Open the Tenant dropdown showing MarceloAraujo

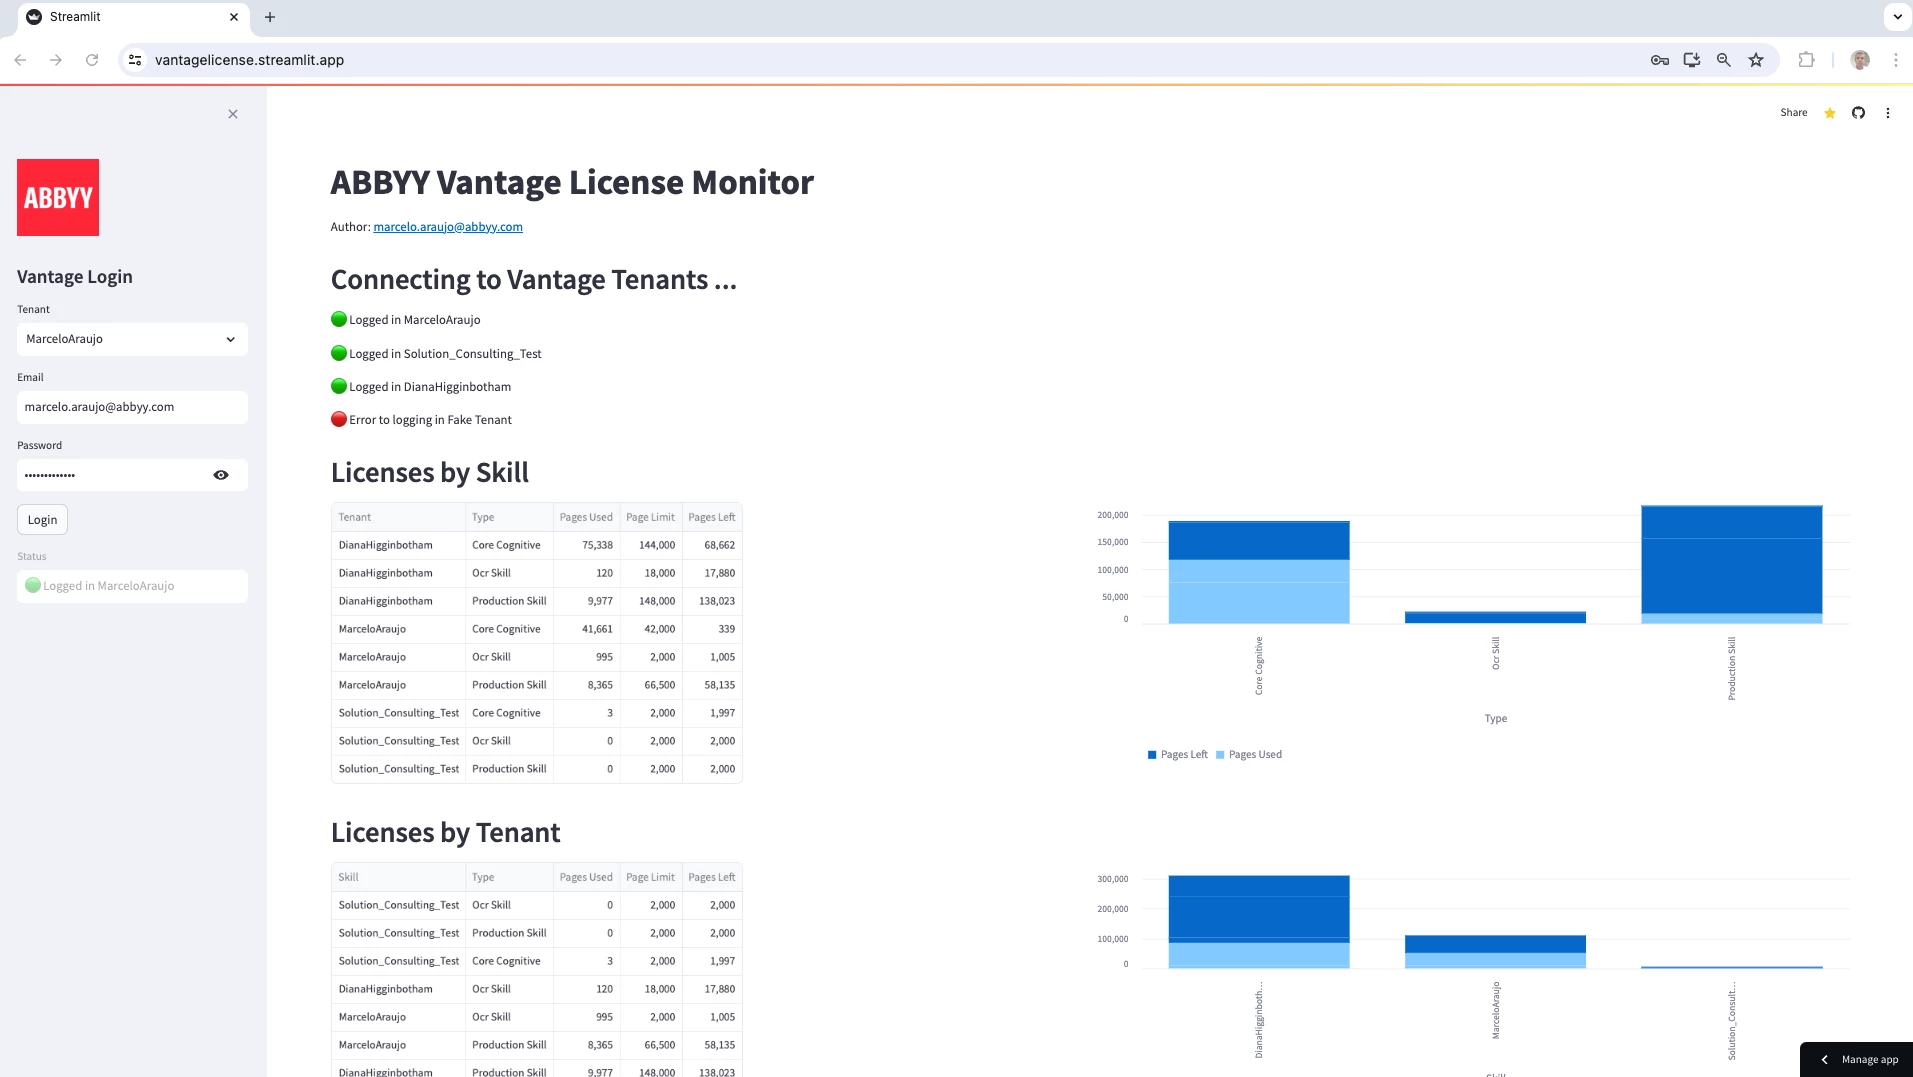pos(132,339)
